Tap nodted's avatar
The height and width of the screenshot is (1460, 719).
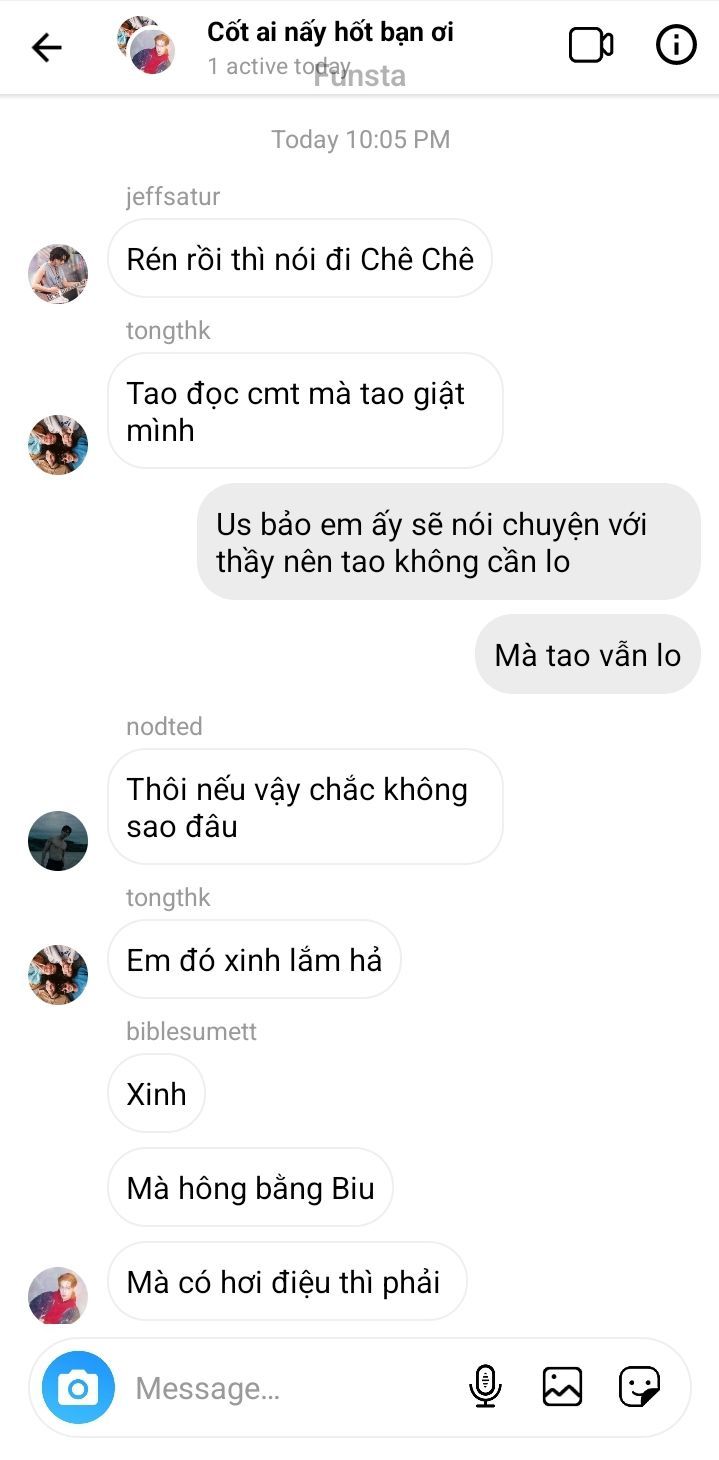pyautogui.click(x=58, y=841)
